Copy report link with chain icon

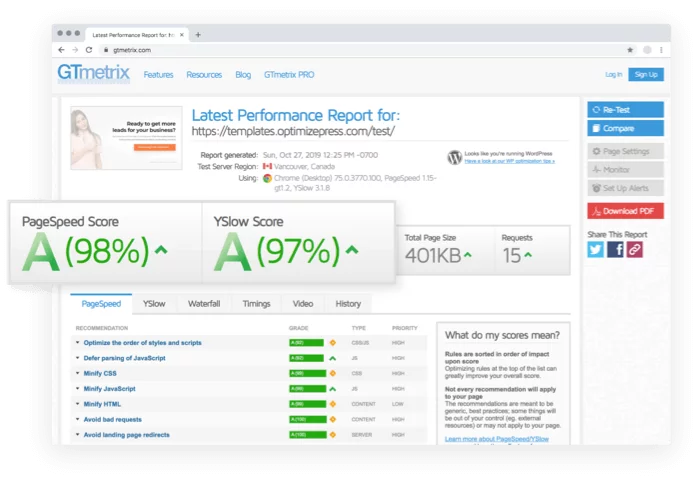click(x=634, y=249)
